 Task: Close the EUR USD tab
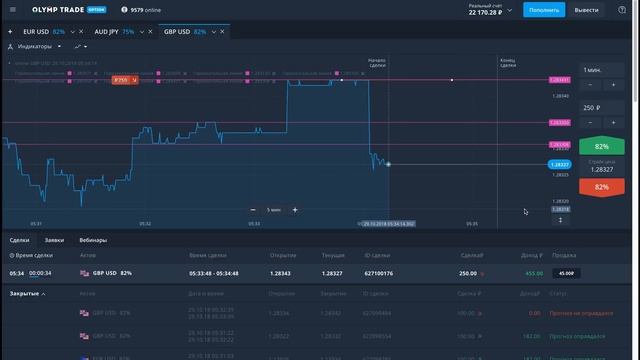tap(81, 31)
